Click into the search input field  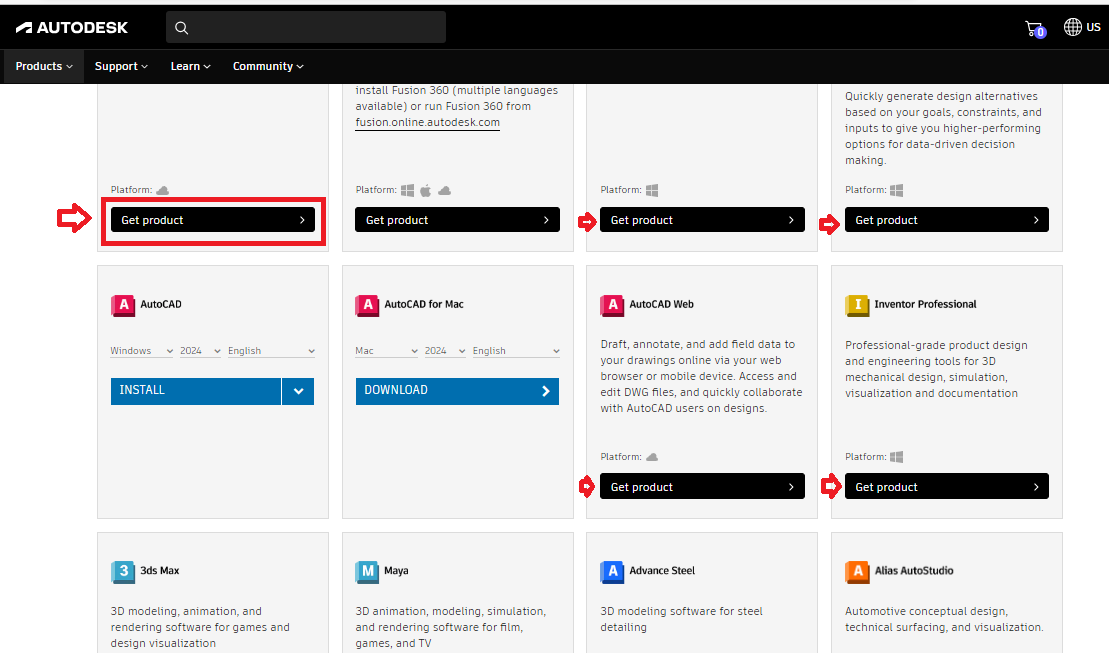pyautogui.click(x=306, y=28)
